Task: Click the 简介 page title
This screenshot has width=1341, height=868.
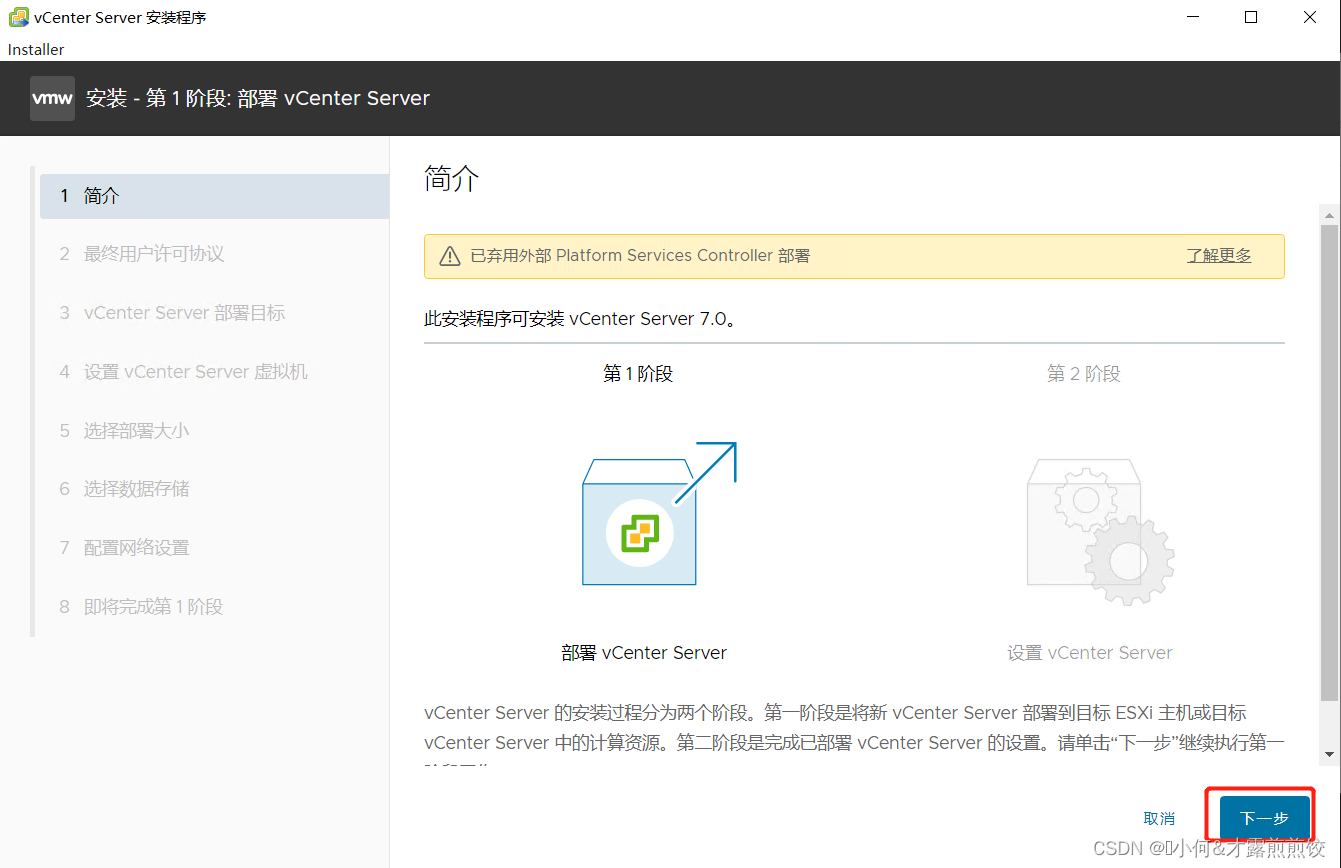Action: click(452, 179)
